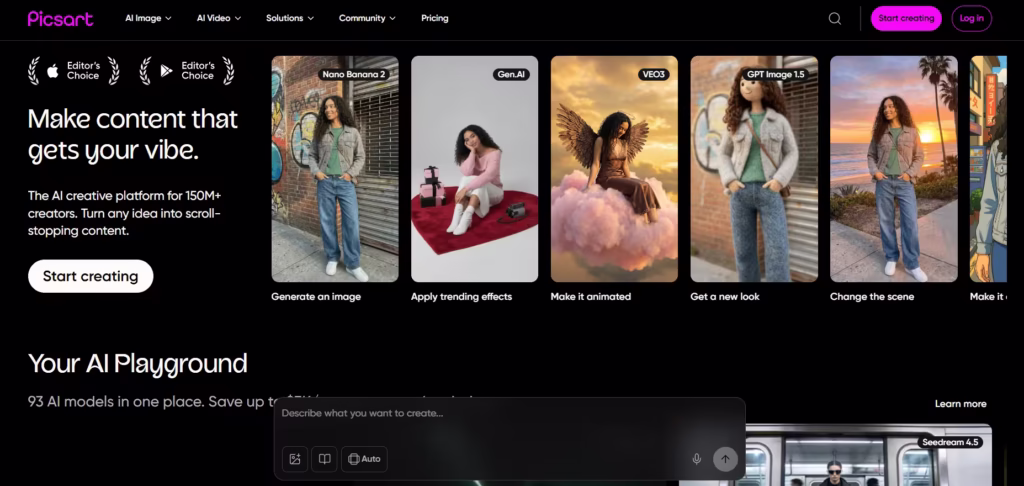Follow the Learn more link
This screenshot has height=486, width=1024.
click(x=960, y=404)
